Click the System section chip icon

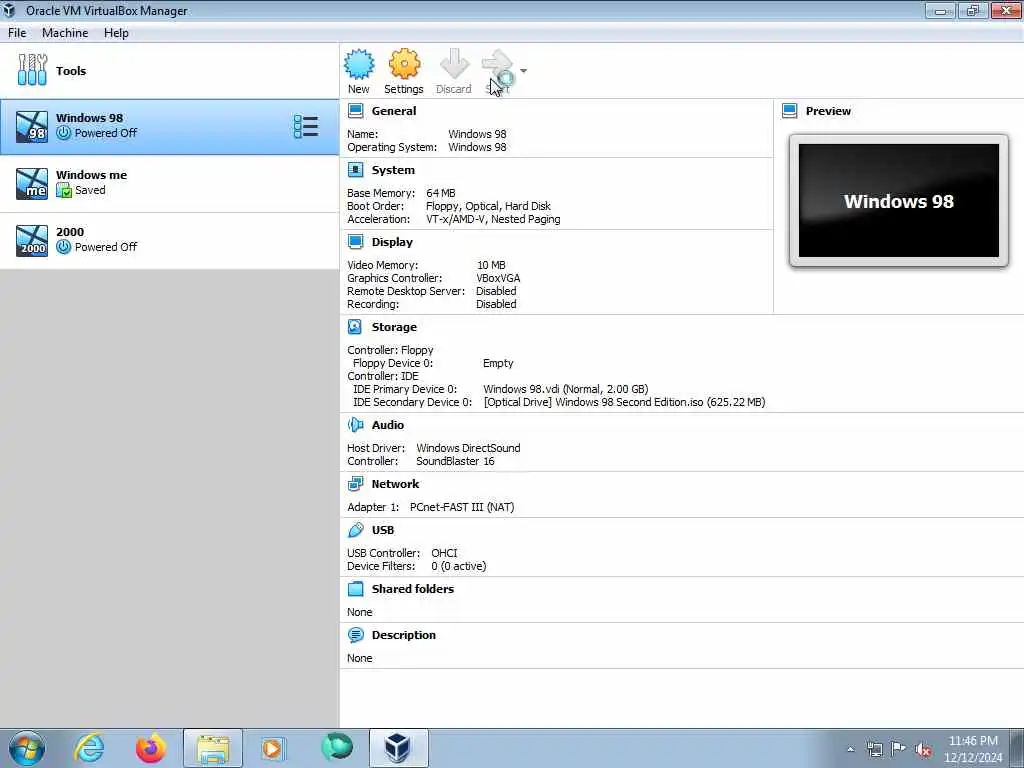point(355,170)
